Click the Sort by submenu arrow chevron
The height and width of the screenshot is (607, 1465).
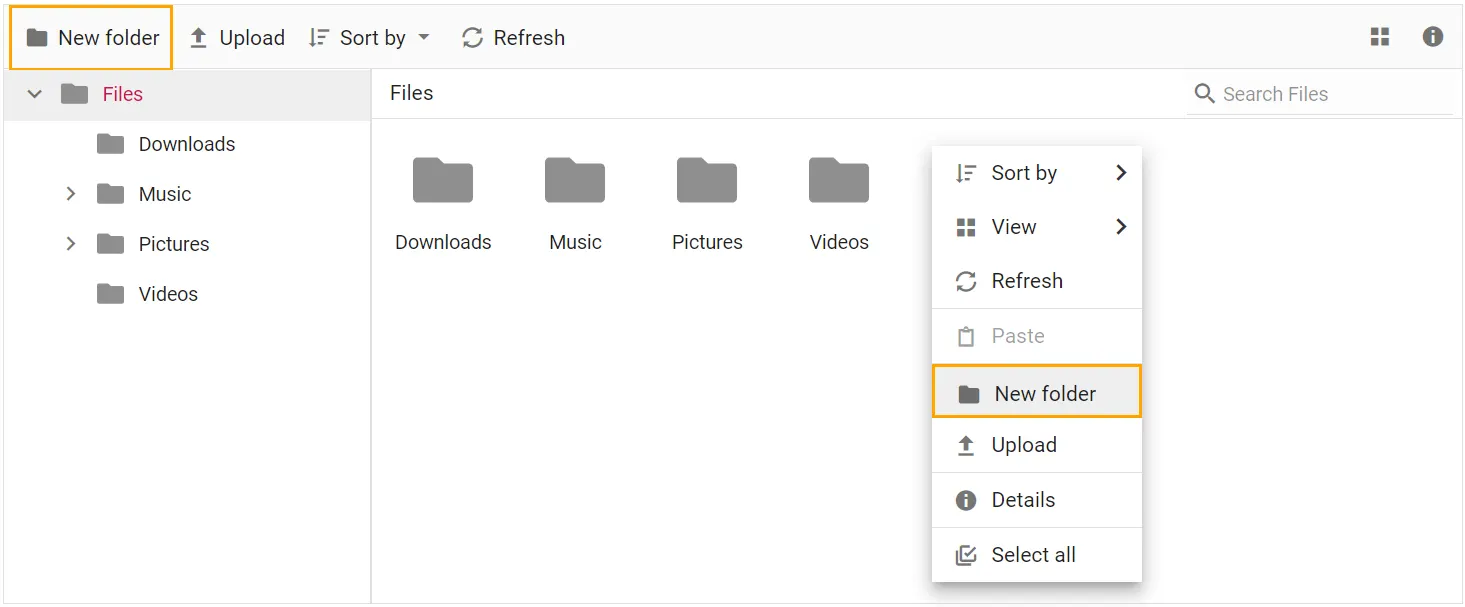[x=1121, y=173]
